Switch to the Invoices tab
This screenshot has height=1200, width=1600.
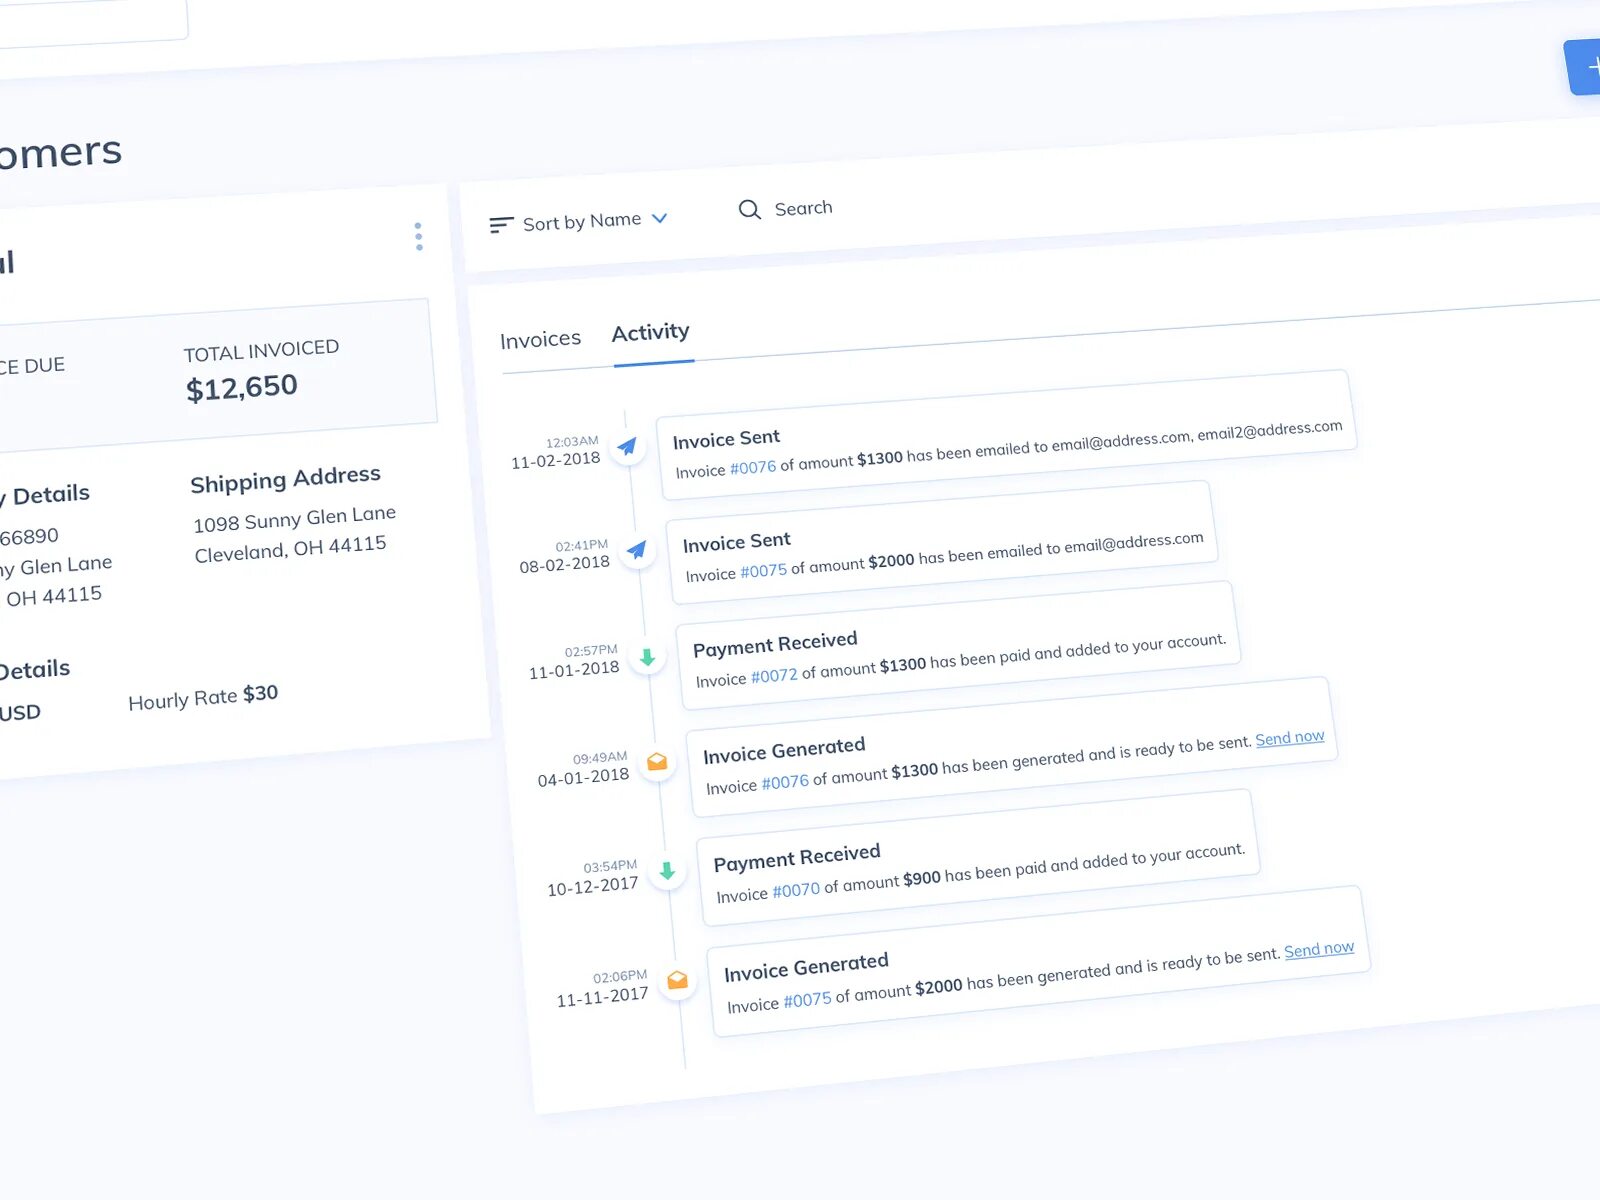[x=540, y=340]
